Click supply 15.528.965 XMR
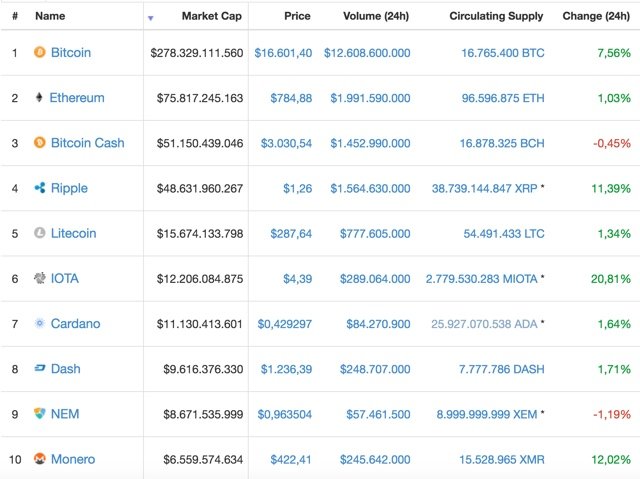640x479 pixels. [502, 460]
